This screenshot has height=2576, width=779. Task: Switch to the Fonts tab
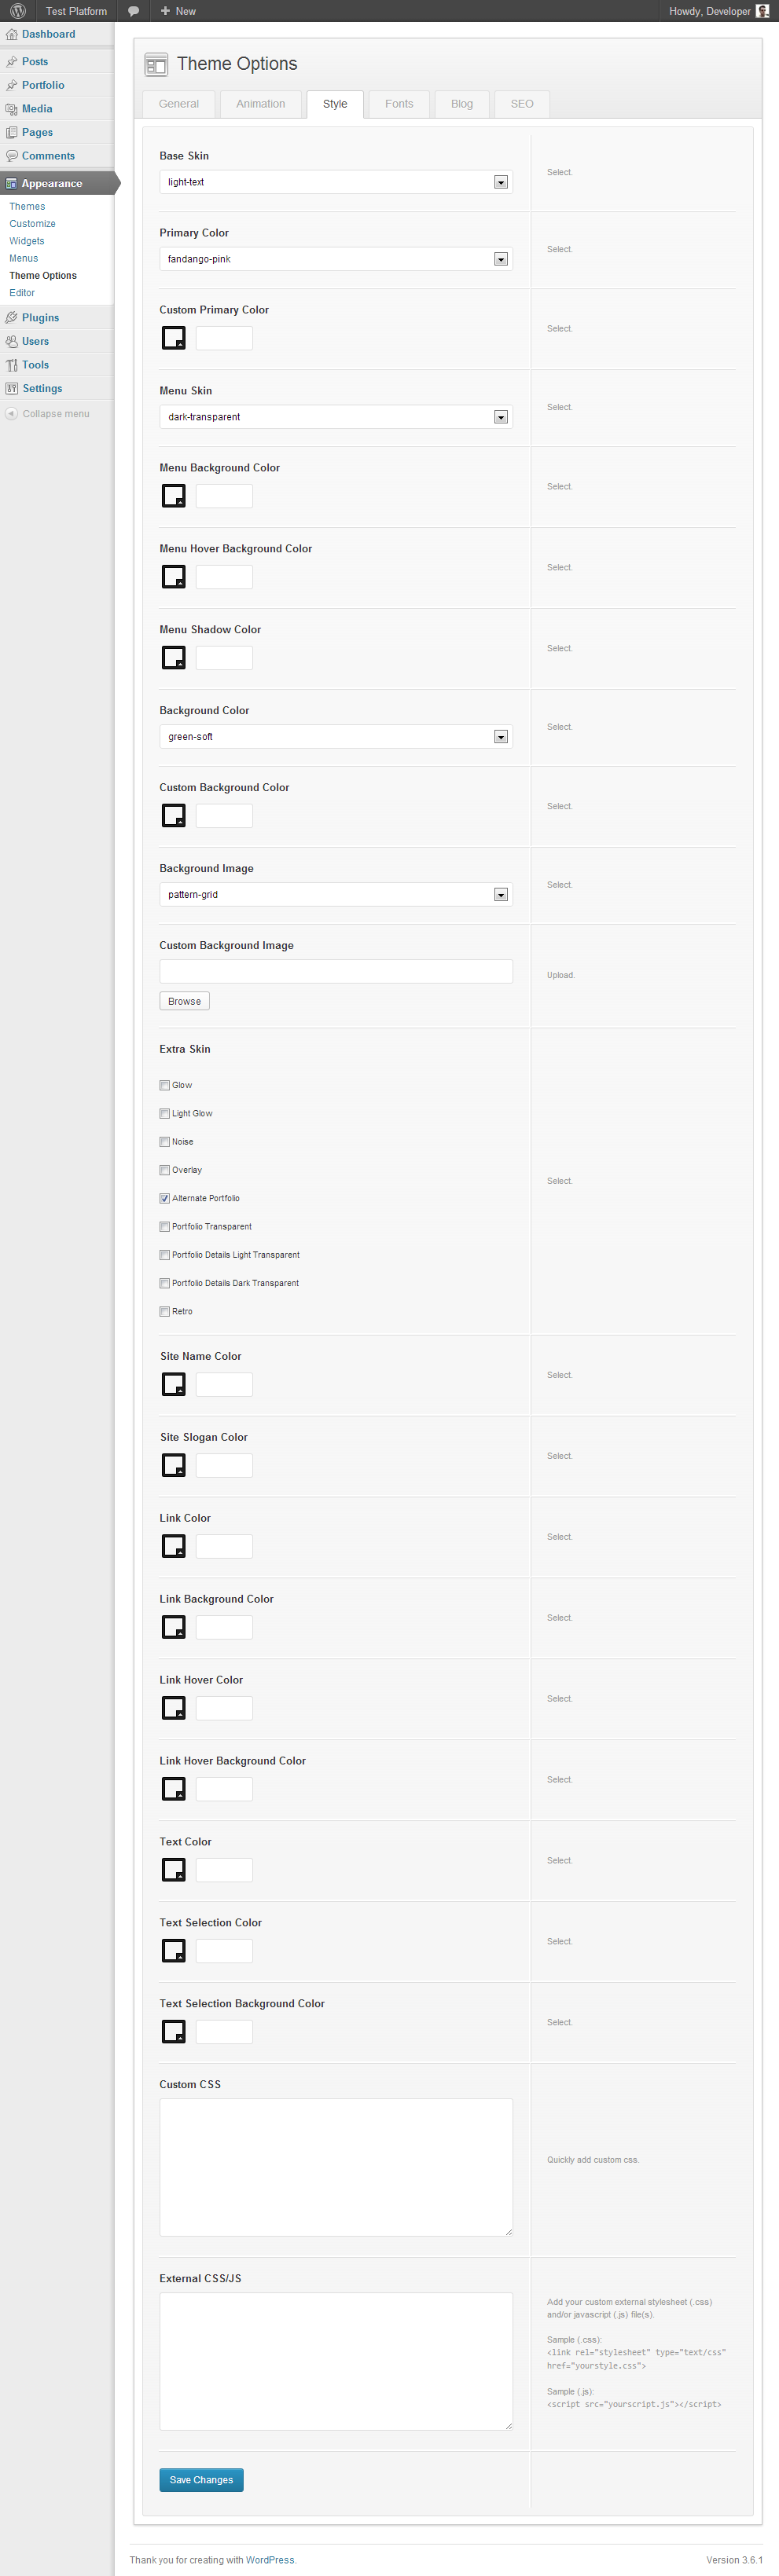[399, 104]
